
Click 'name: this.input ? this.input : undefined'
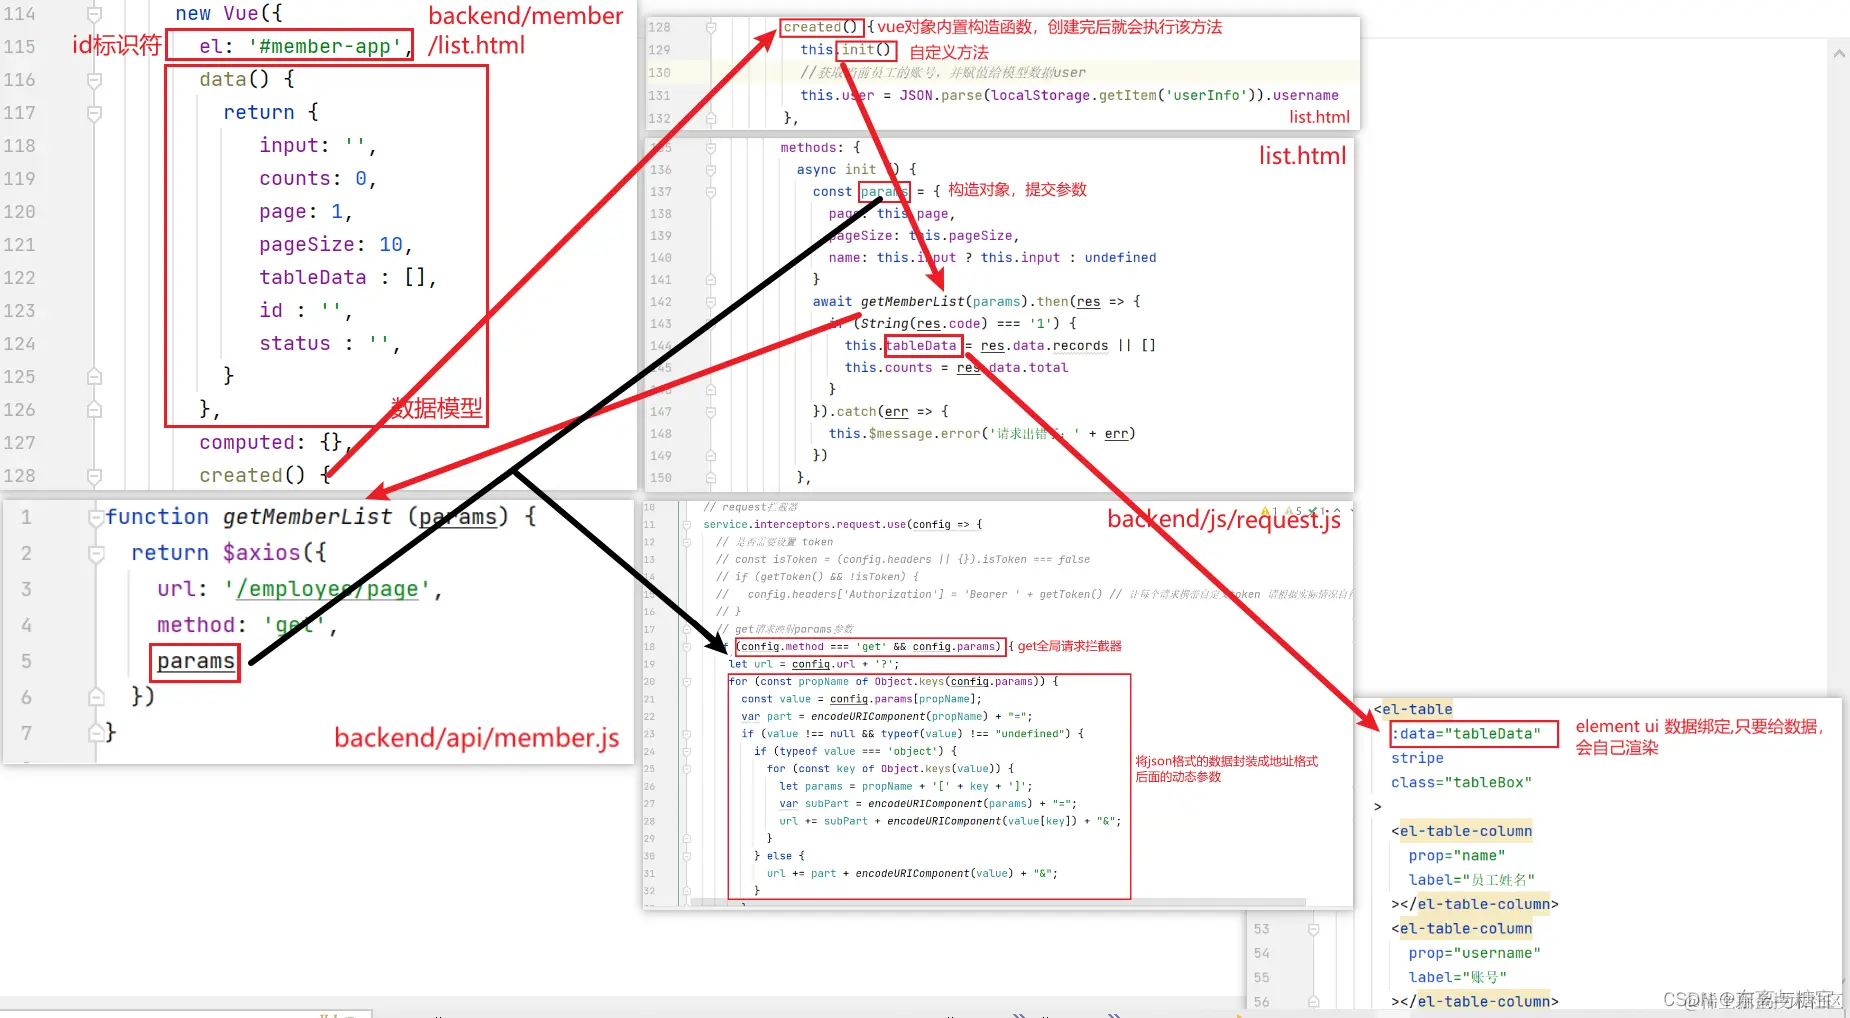coord(992,258)
